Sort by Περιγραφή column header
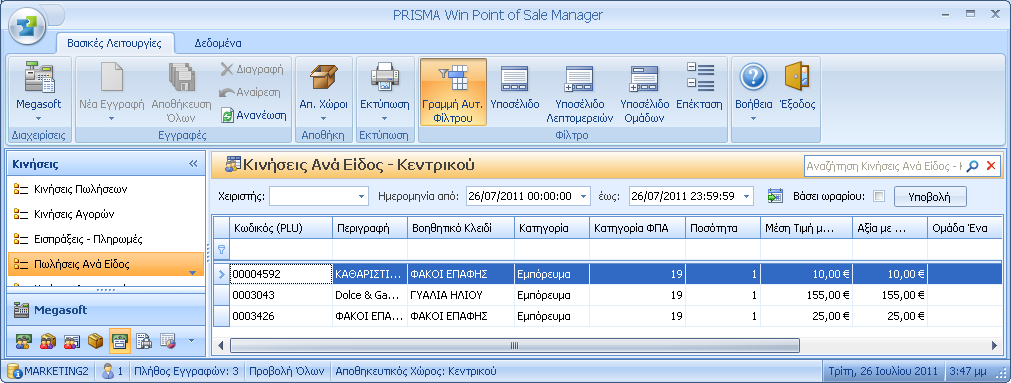The image size is (1011, 383). tap(369, 228)
